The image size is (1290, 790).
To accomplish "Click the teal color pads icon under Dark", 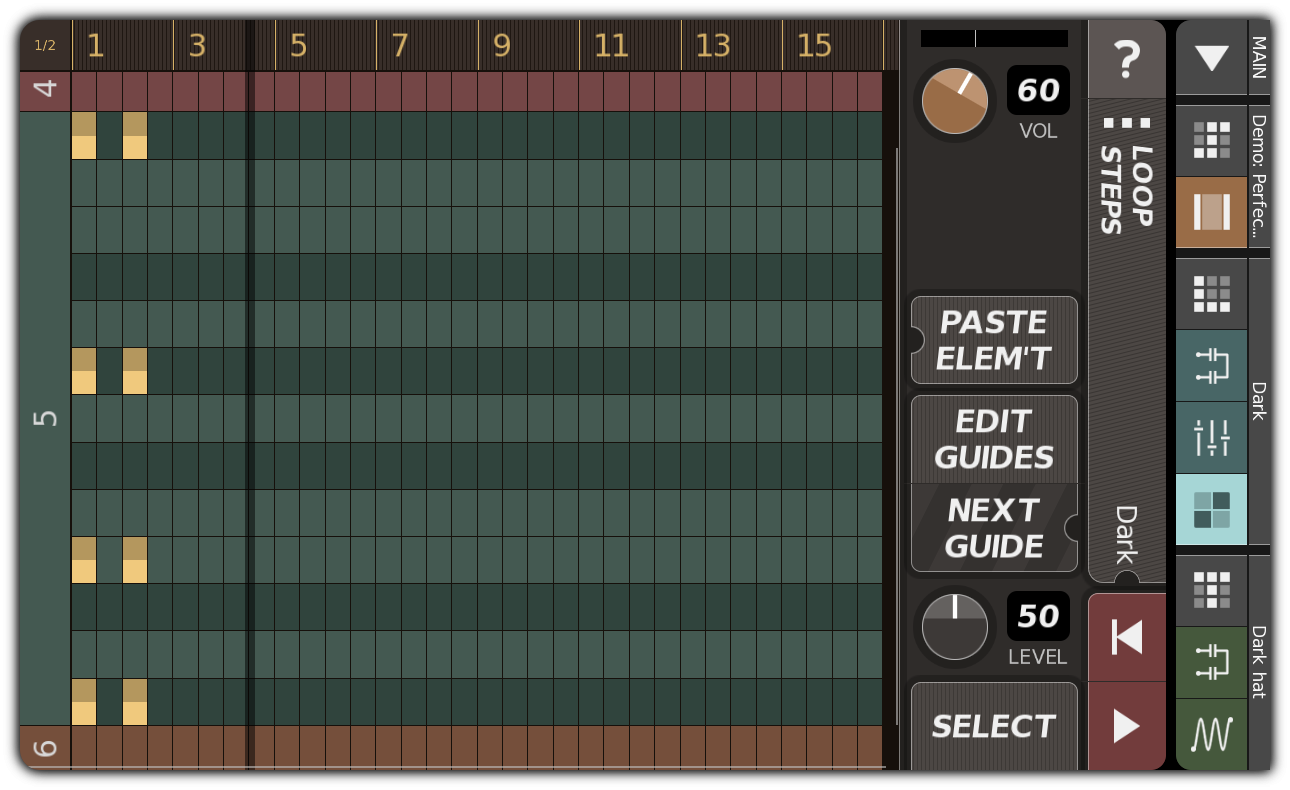I will coord(1211,512).
